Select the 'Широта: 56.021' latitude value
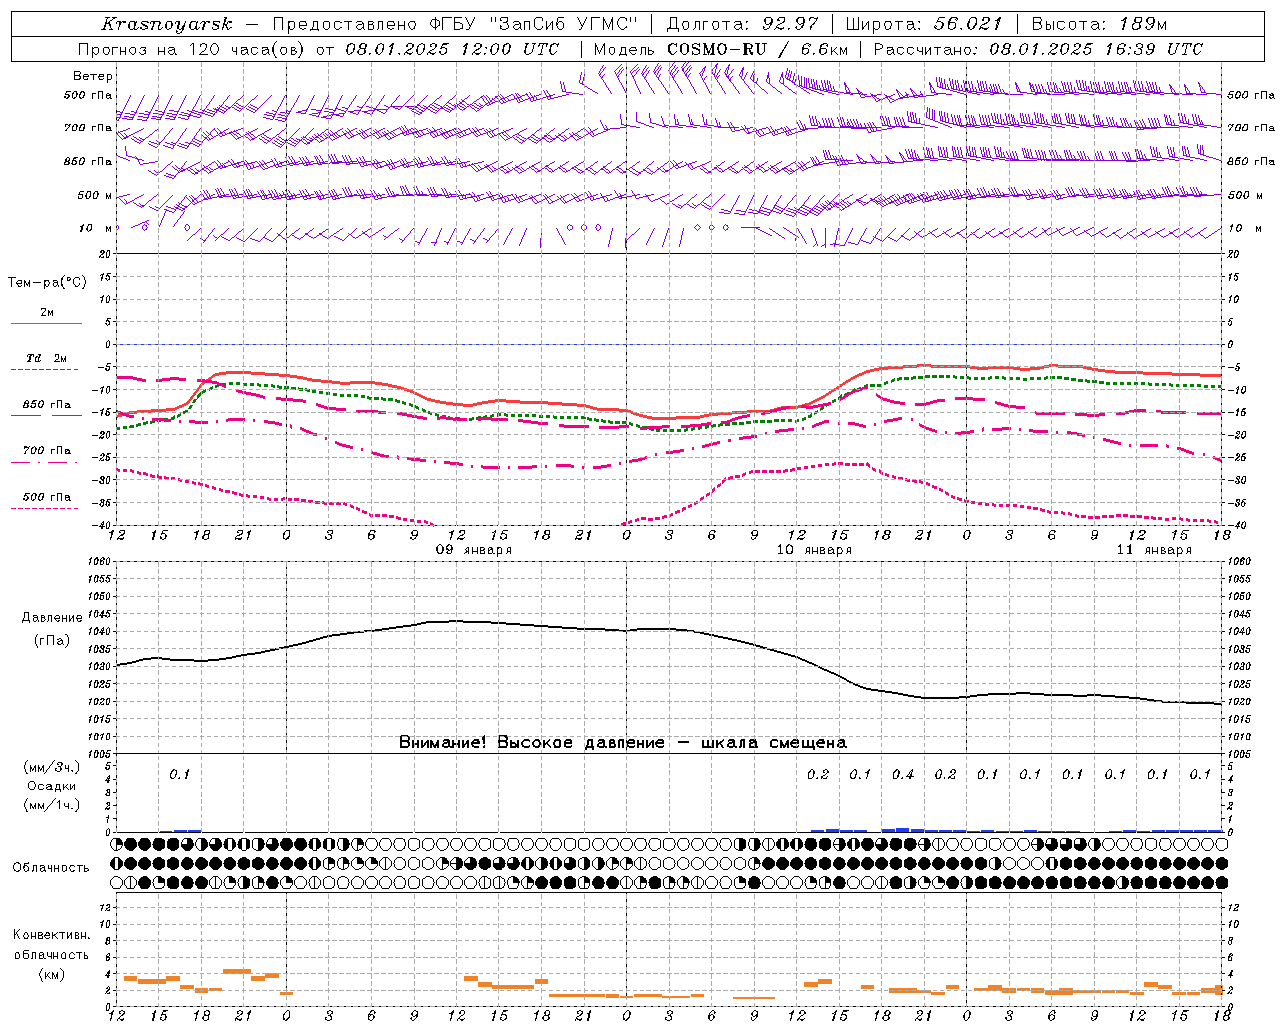This screenshot has width=1280, height=1024. point(923,24)
